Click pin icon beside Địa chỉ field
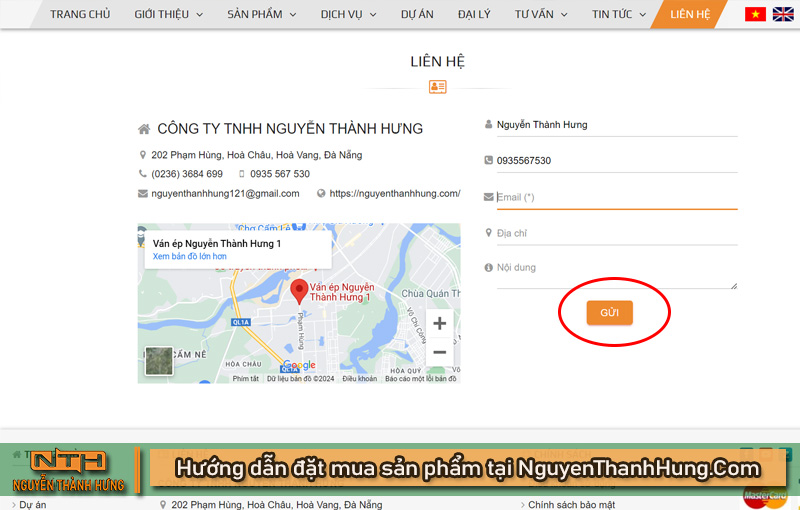800x510 pixels. click(488, 233)
